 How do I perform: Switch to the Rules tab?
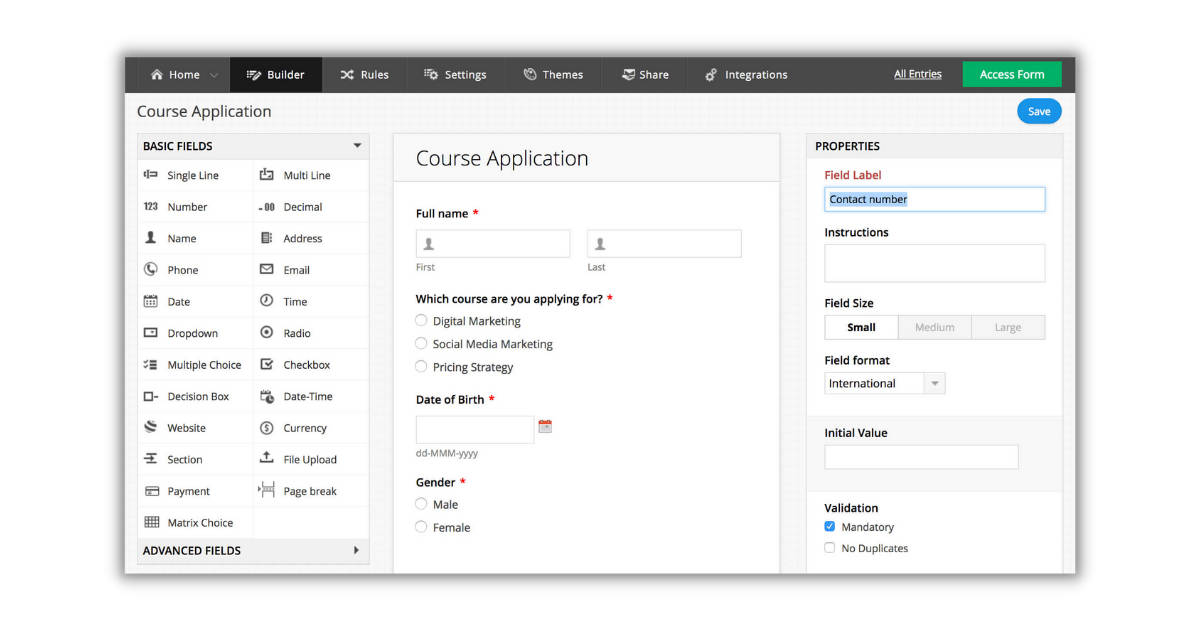364,75
